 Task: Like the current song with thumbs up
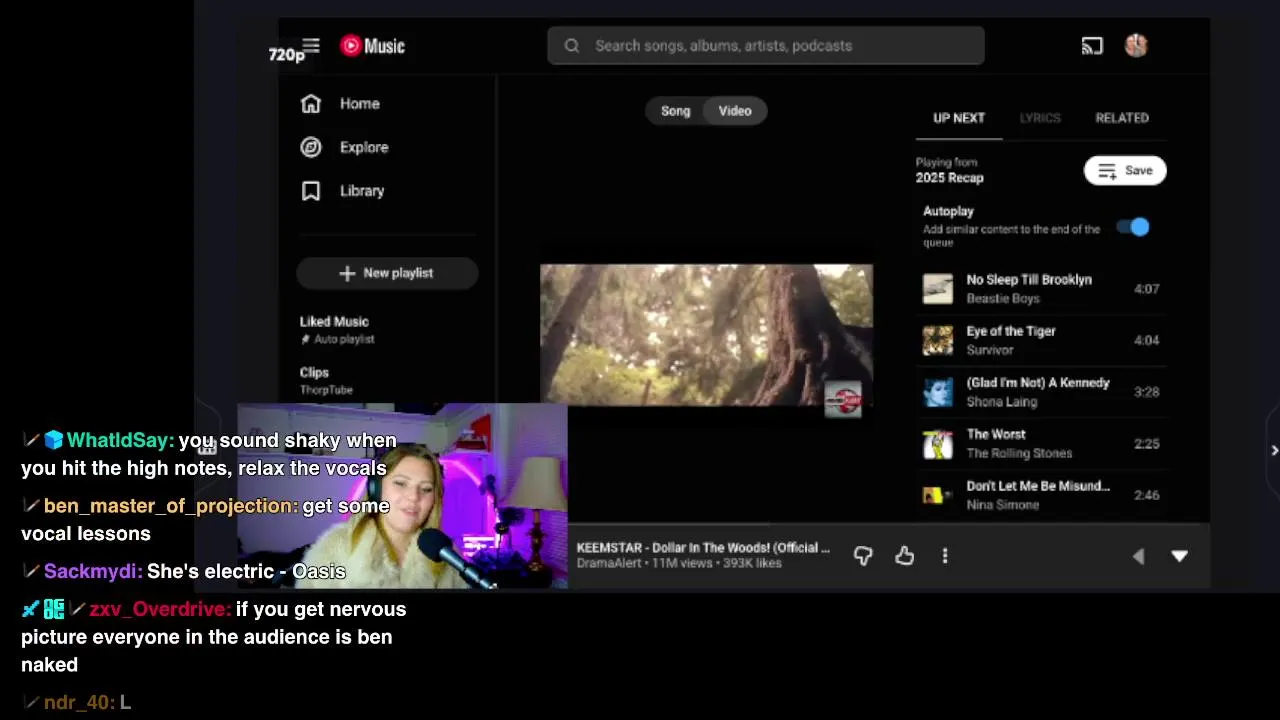[905, 556]
